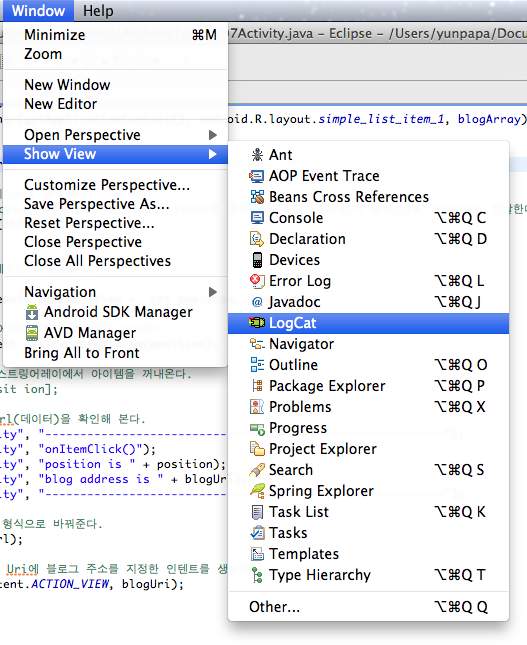Click the Outline view icon
The height and width of the screenshot is (645, 527).
pos(257,365)
